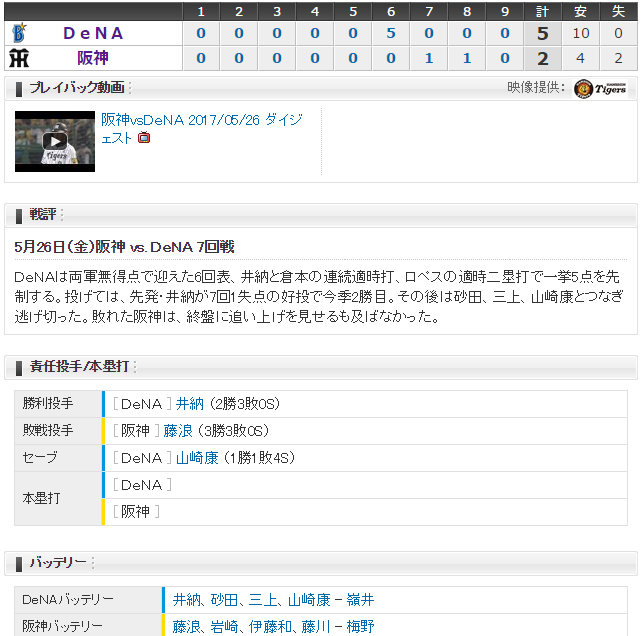Click the Tigers video provider logo
The width and height of the screenshot is (642, 636).
(600, 88)
